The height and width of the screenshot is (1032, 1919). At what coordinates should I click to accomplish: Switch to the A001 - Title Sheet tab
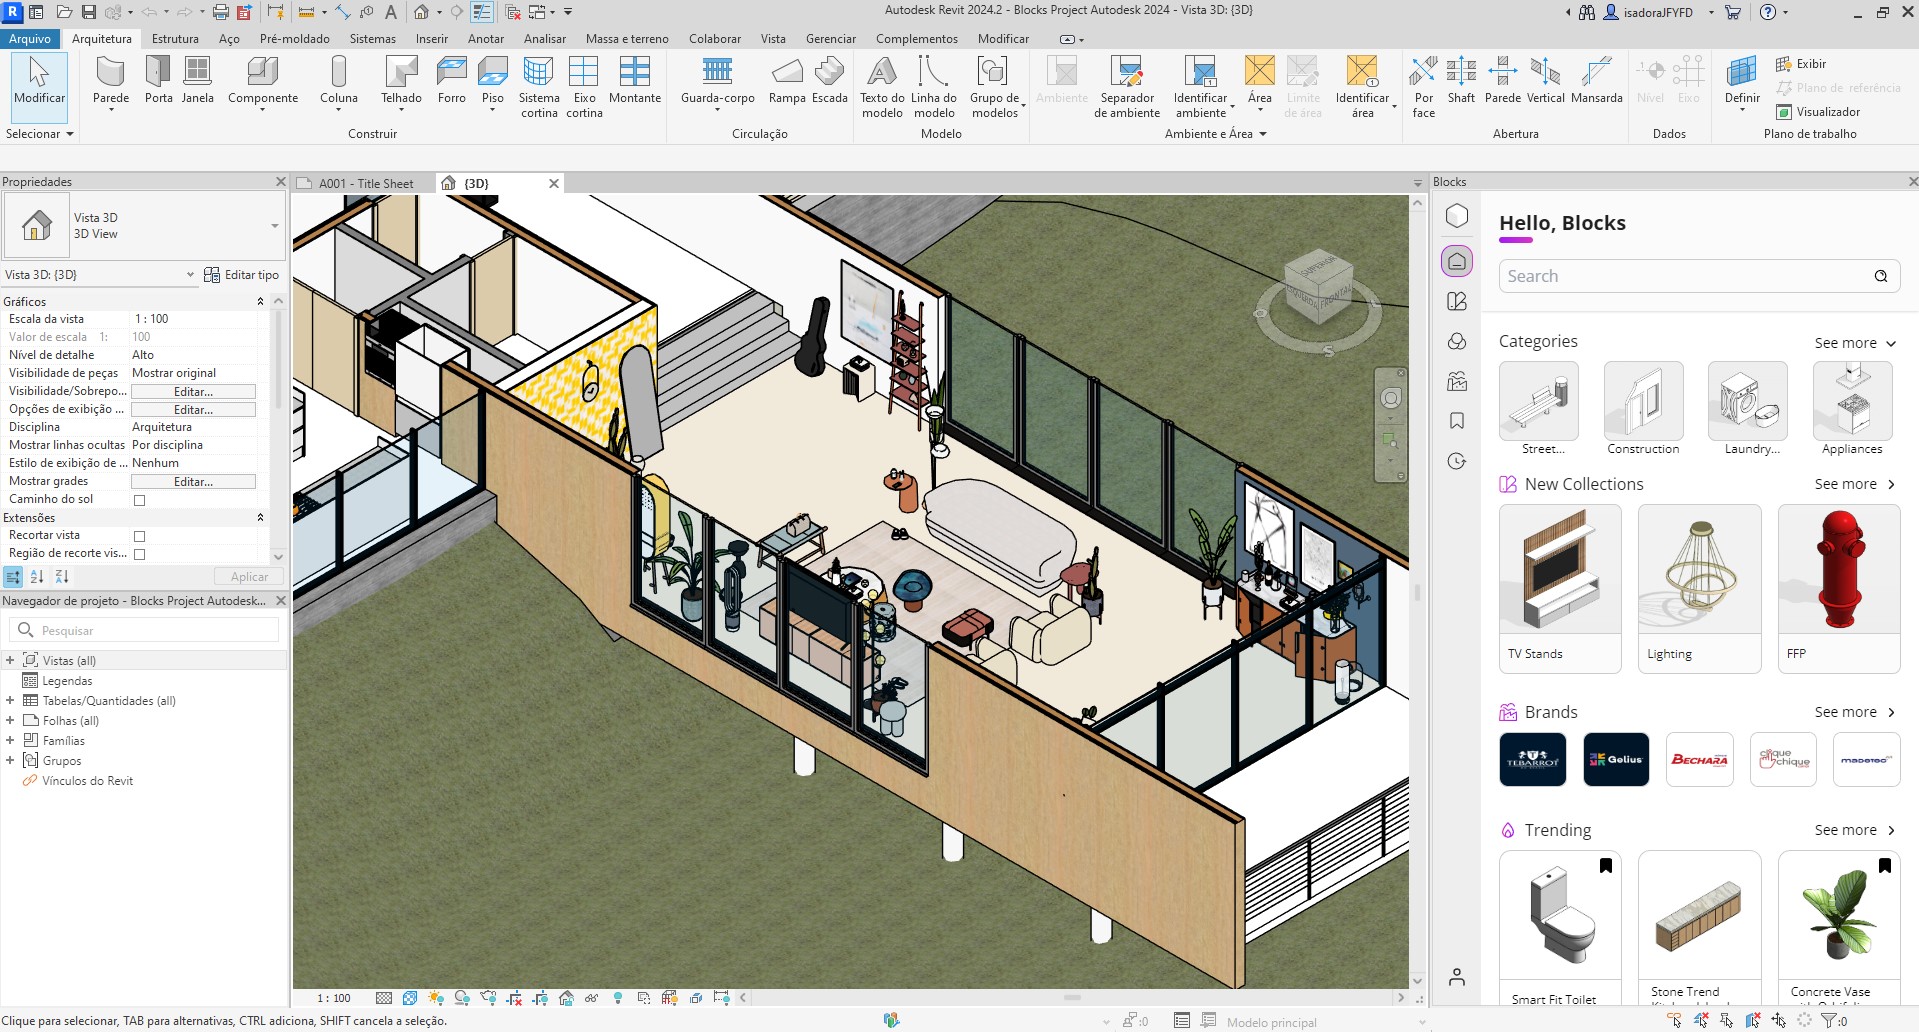[x=365, y=184]
